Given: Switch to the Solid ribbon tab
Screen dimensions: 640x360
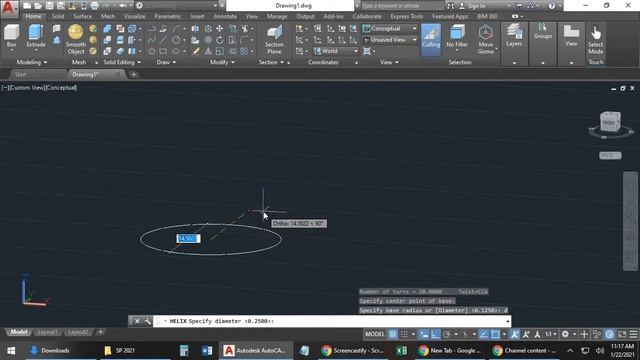Looking at the screenshot, I should click(x=58, y=16).
